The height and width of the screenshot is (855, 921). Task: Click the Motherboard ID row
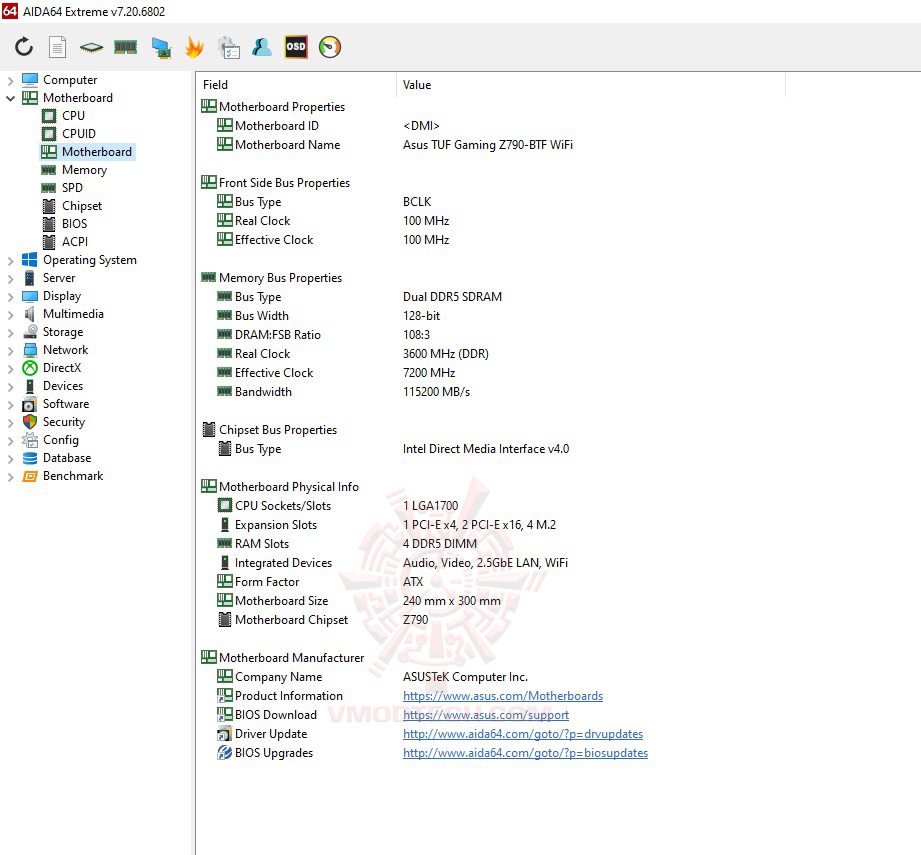(328, 126)
